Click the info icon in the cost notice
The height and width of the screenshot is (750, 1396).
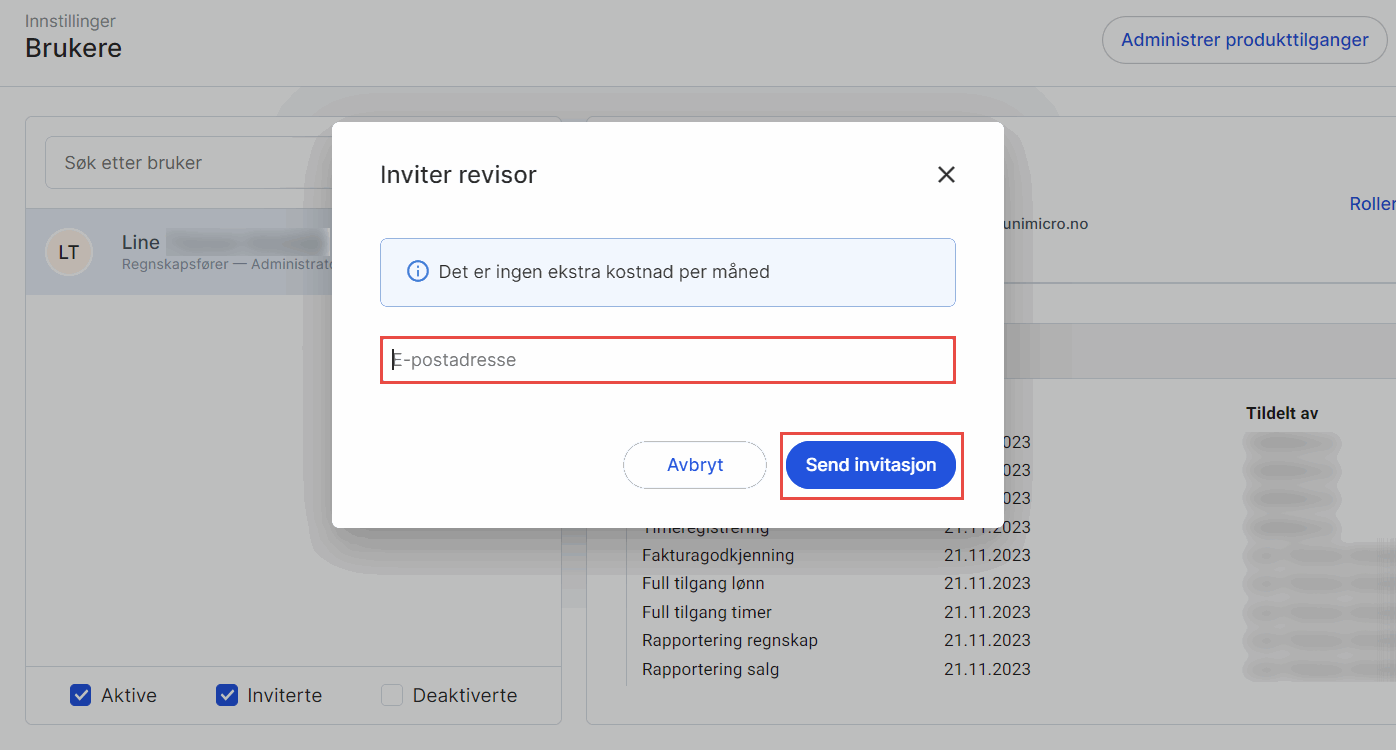coord(418,272)
